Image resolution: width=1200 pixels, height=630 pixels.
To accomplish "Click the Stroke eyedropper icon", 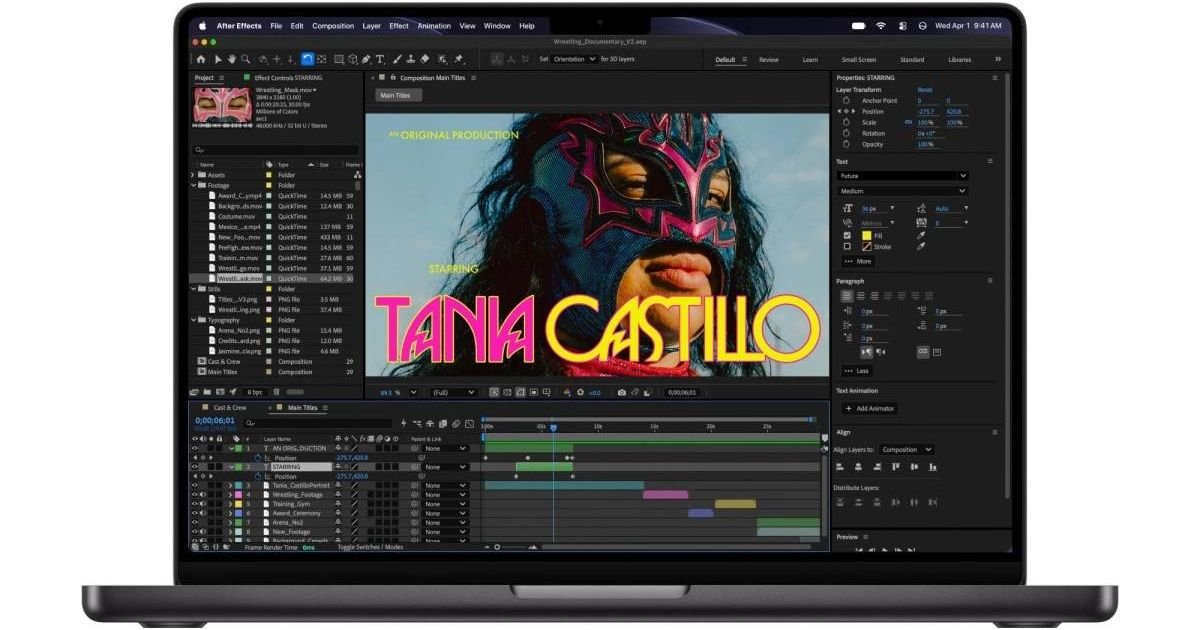I will pyautogui.click(x=921, y=246).
